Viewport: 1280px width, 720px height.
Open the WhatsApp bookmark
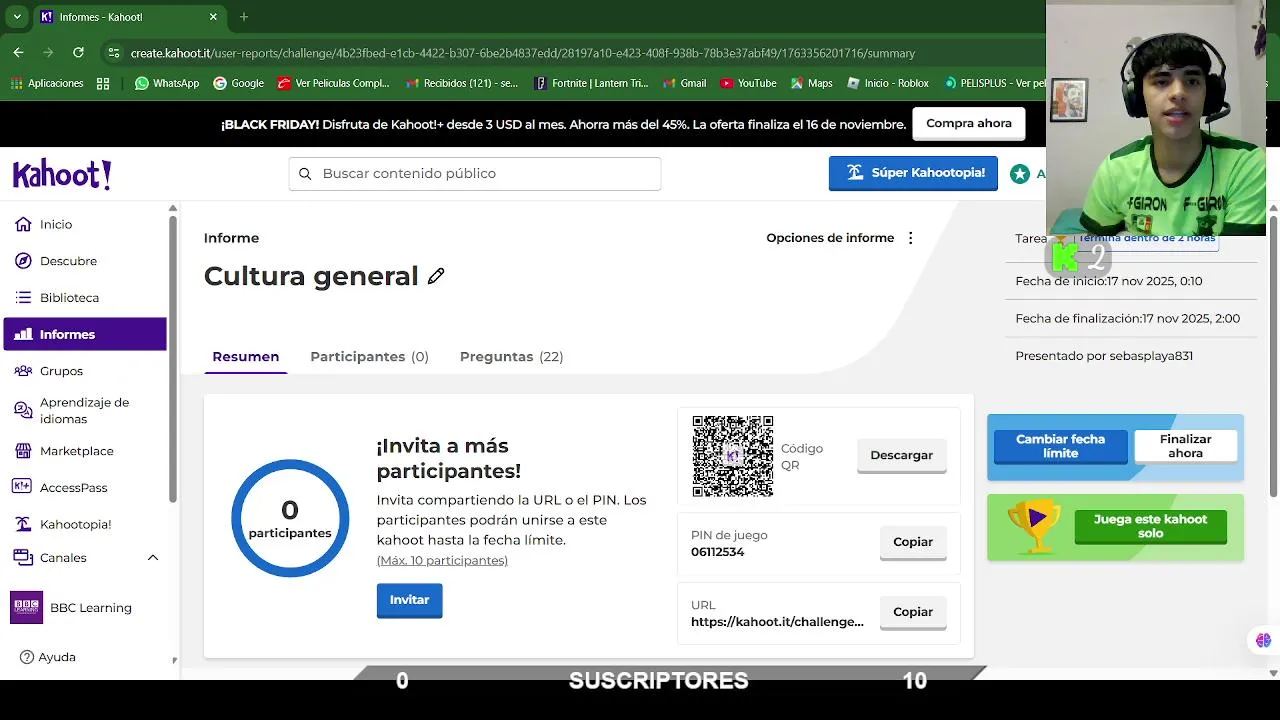[x=167, y=83]
